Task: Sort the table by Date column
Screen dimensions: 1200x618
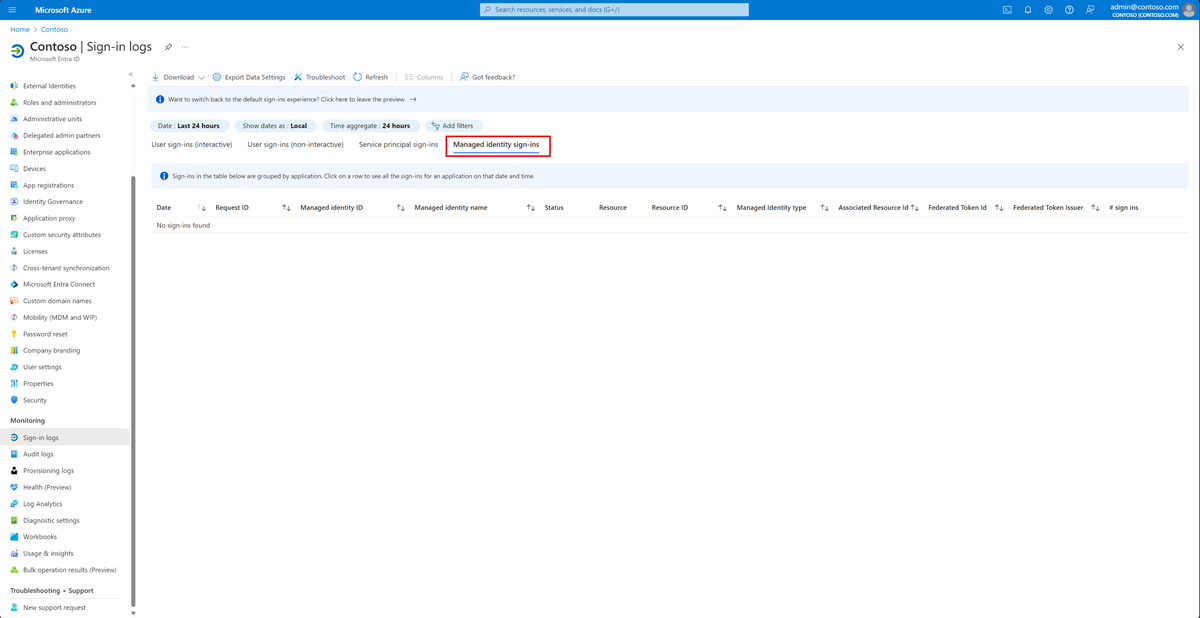Action: pyautogui.click(x=202, y=208)
